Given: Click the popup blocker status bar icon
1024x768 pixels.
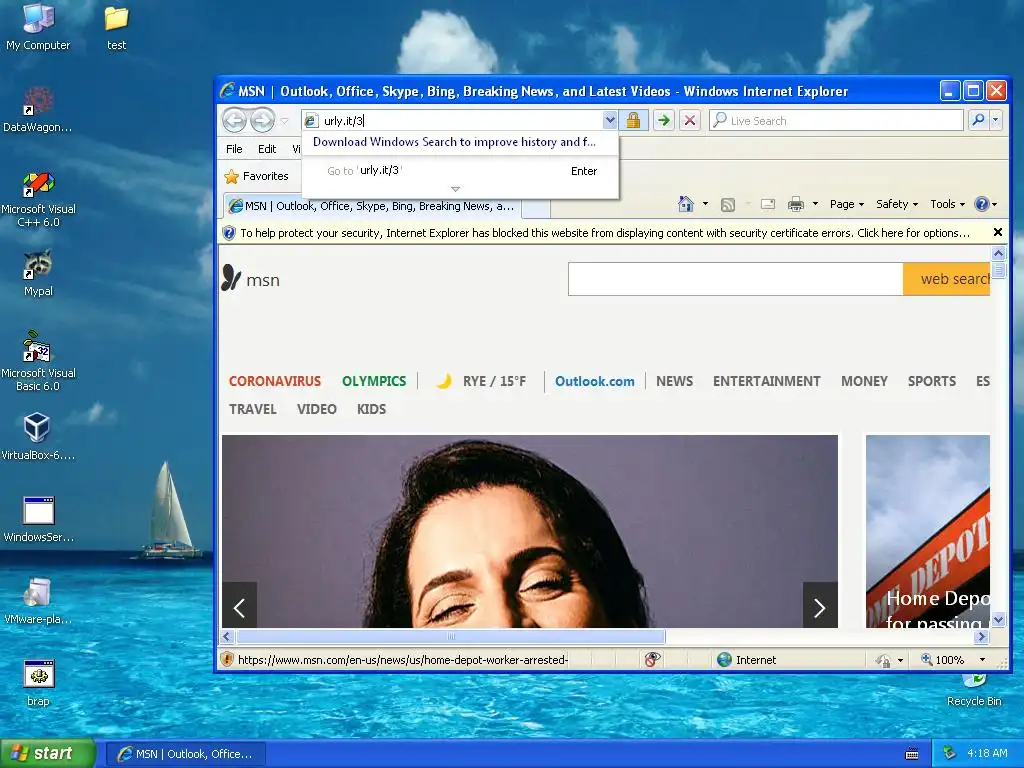Looking at the screenshot, I should pos(652,660).
